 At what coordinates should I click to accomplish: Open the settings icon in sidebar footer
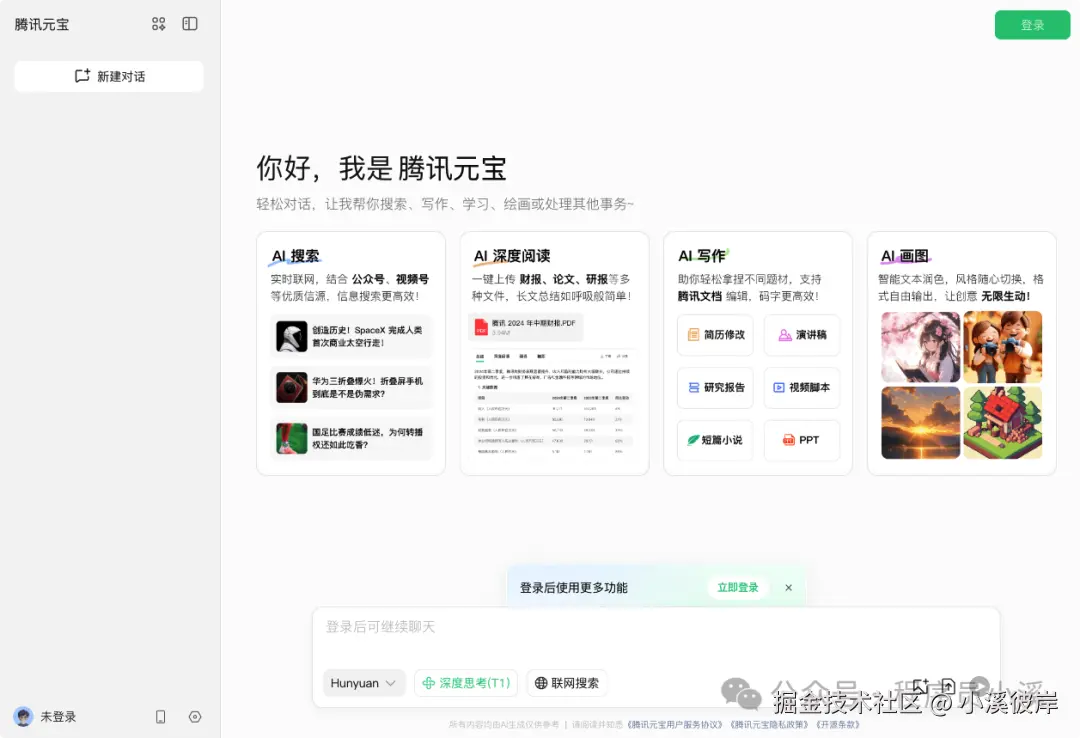pyautogui.click(x=195, y=717)
